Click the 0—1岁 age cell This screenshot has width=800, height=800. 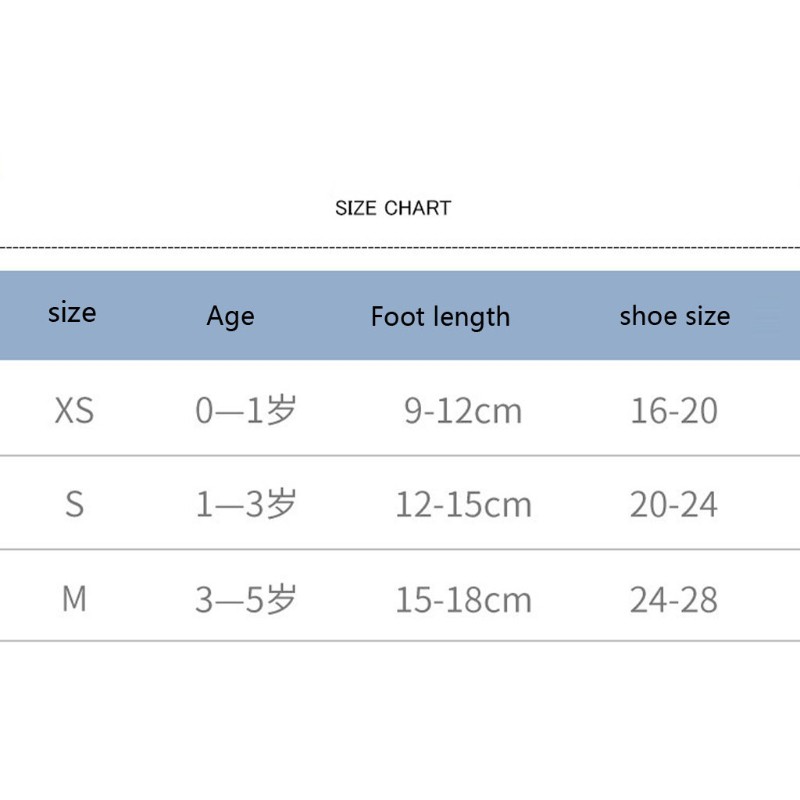tap(246, 410)
